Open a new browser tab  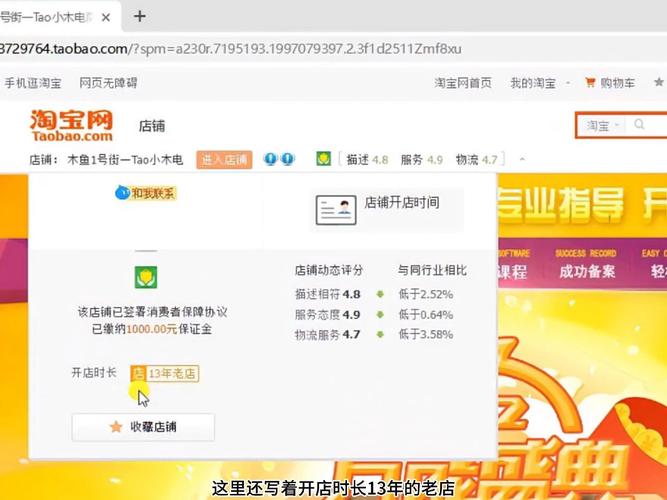140,17
